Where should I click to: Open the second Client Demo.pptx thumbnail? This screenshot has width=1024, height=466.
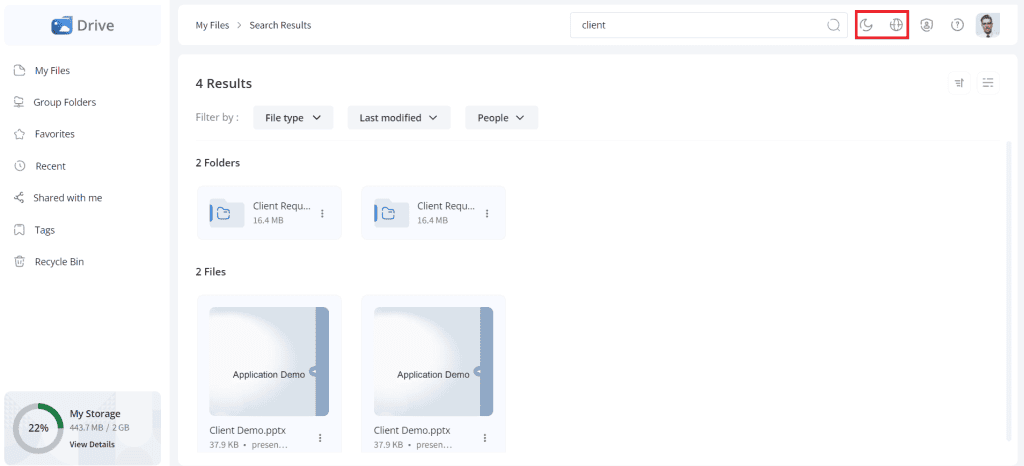(434, 362)
